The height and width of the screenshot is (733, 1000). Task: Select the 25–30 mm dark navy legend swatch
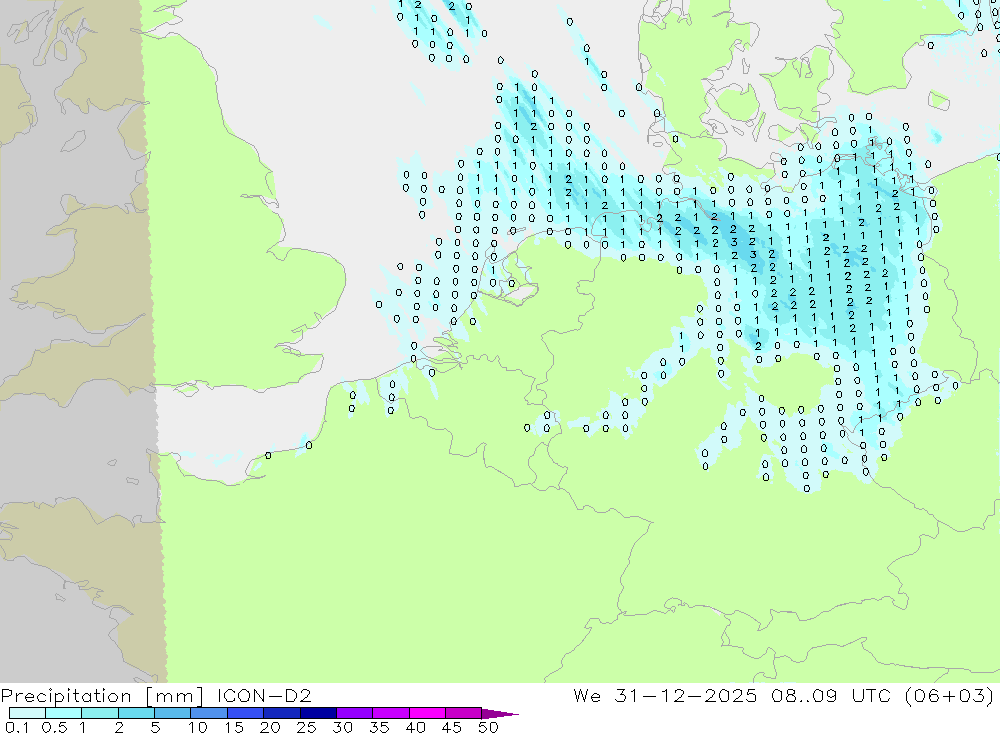tap(318, 713)
